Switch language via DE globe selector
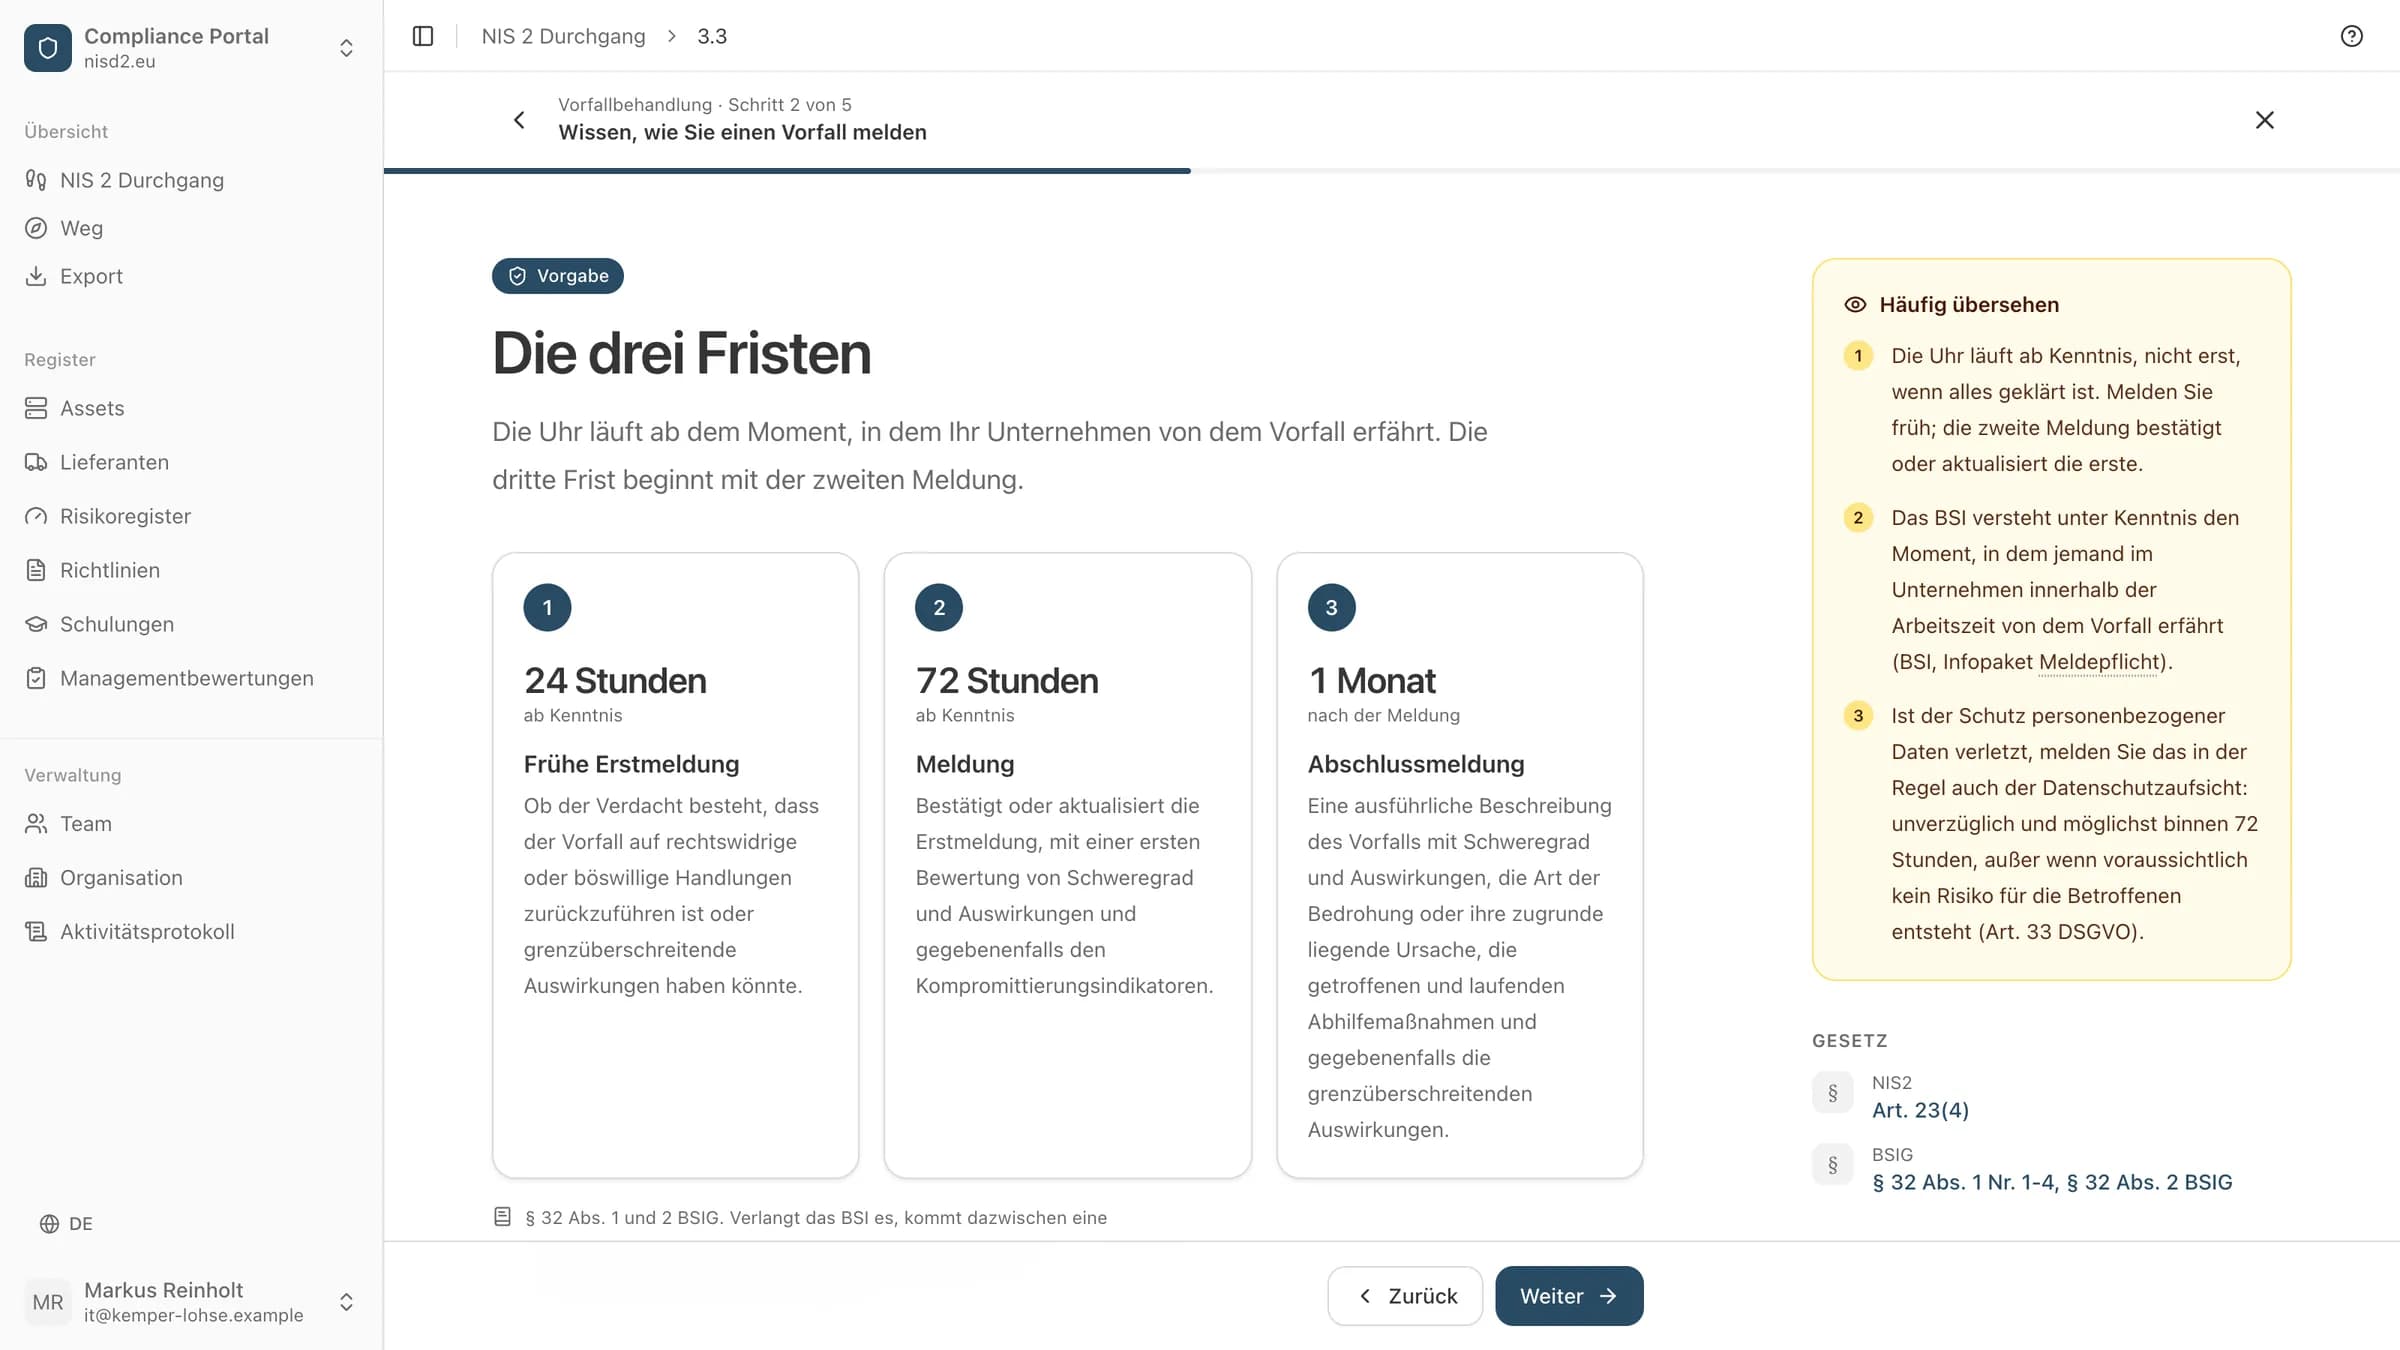This screenshot has height=1350, width=2400. (x=66, y=1224)
